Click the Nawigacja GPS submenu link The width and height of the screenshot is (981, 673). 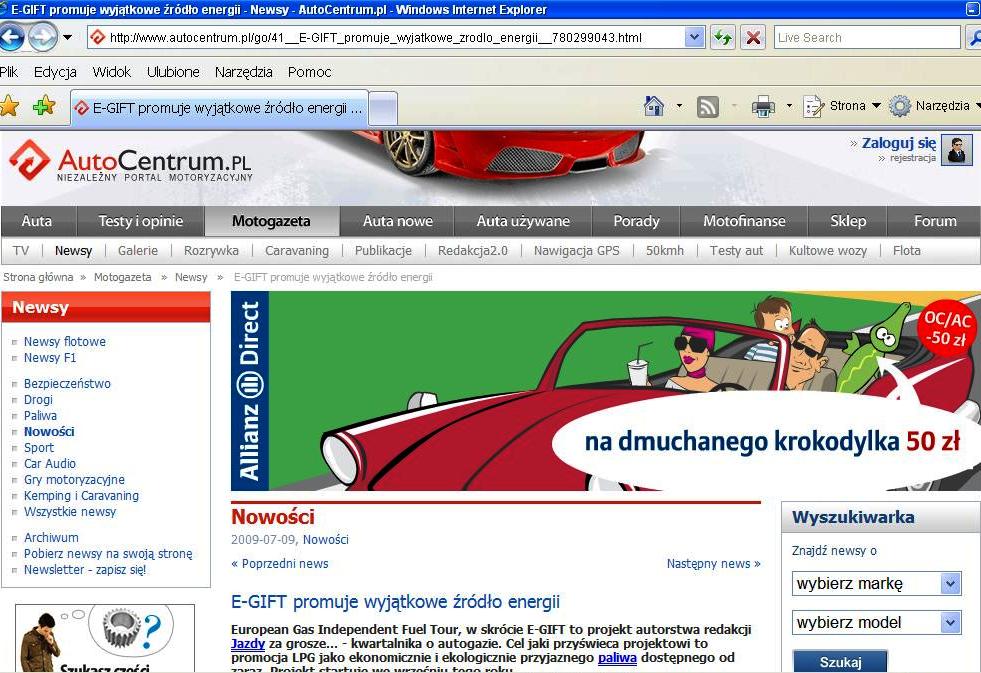pos(576,251)
